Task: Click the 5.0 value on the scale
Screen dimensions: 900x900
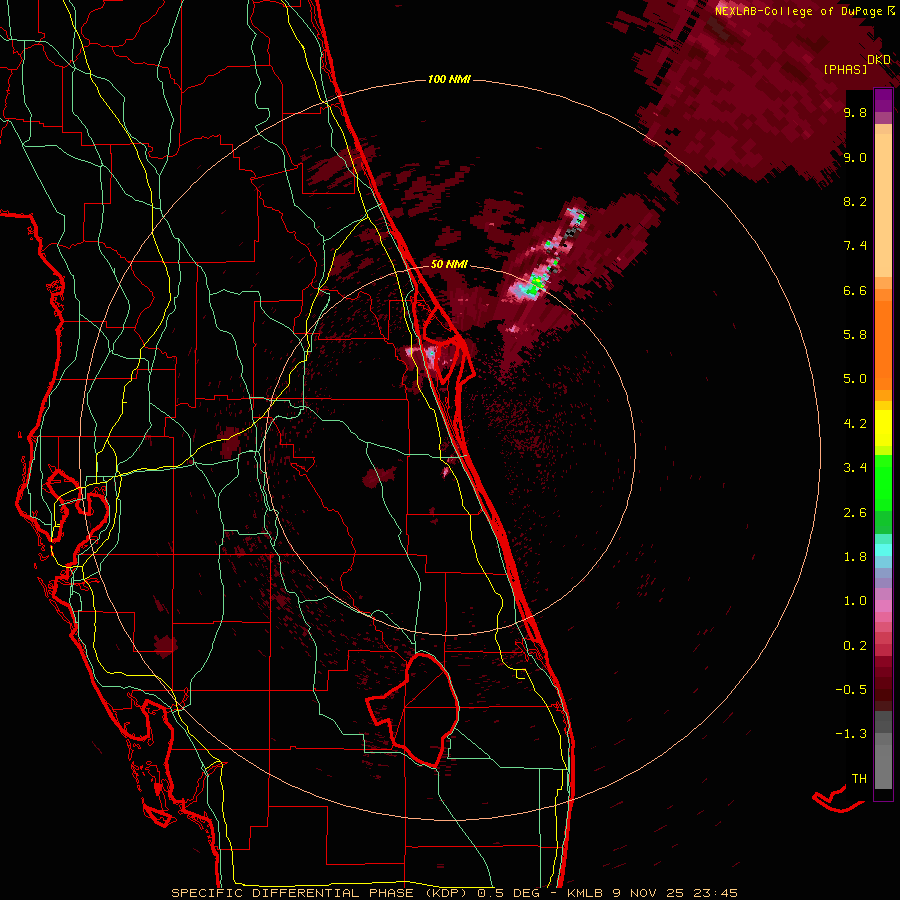Action: (x=855, y=379)
